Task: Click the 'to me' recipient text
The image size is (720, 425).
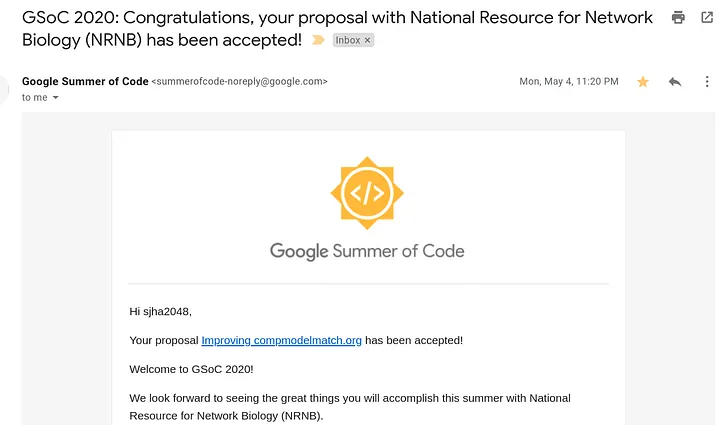Action: (34, 98)
